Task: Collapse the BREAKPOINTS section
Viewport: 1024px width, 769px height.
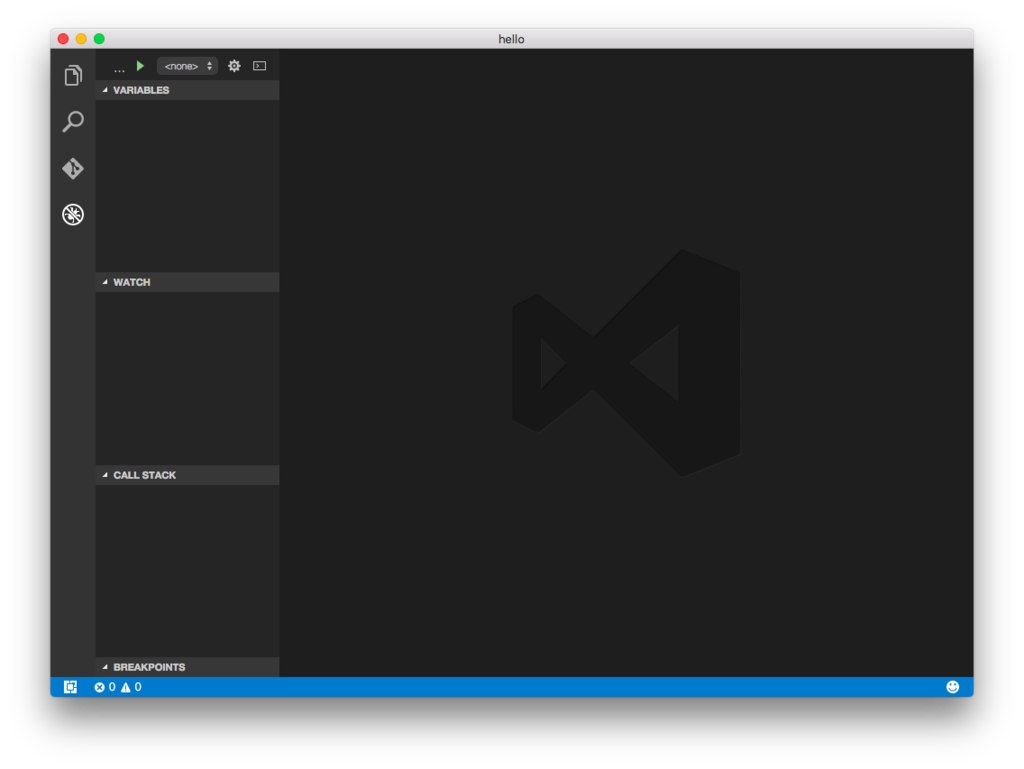Action: 187,667
